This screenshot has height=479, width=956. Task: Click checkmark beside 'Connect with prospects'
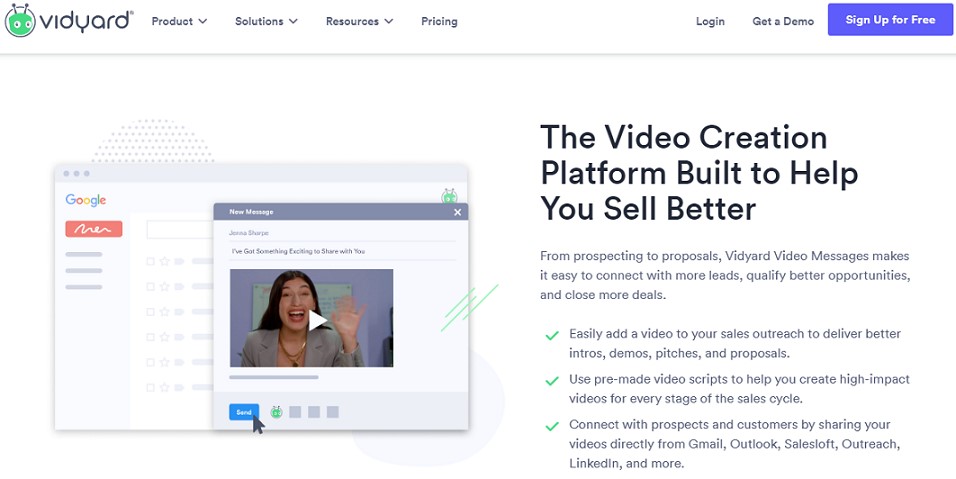tap(552, 426)
